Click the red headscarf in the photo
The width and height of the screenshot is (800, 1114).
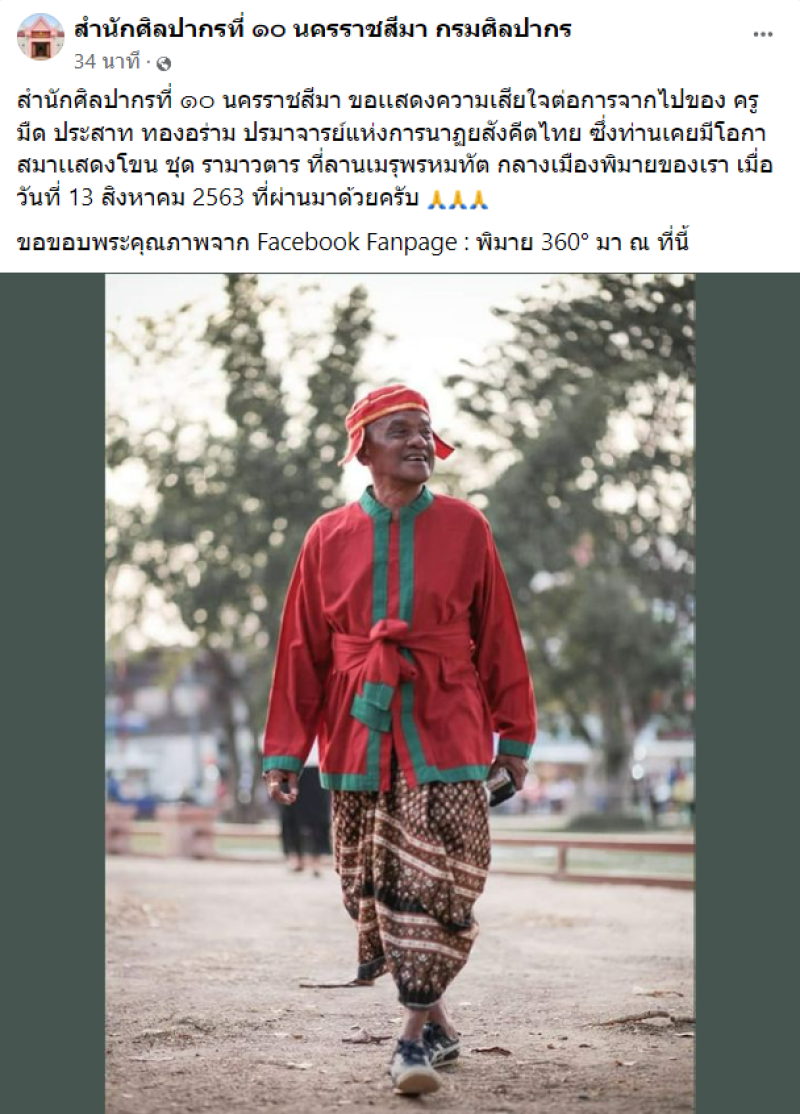393,418
